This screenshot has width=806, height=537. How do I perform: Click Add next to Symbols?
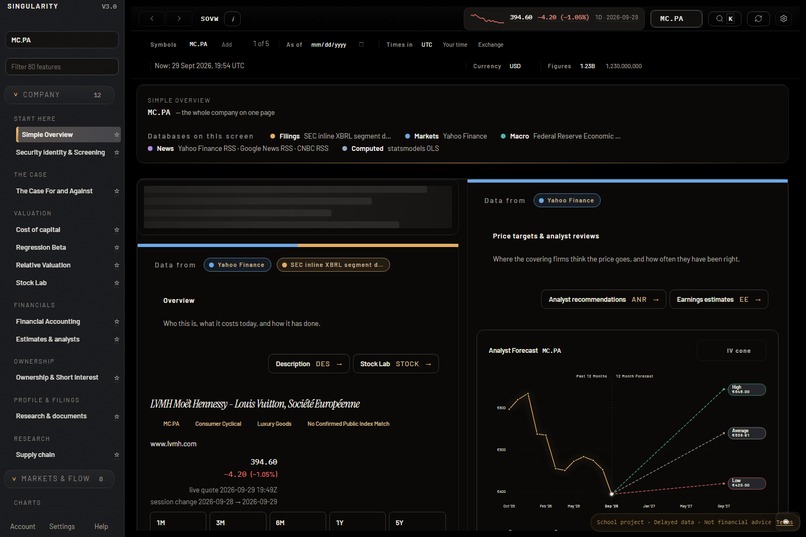[x=227, y=45]
